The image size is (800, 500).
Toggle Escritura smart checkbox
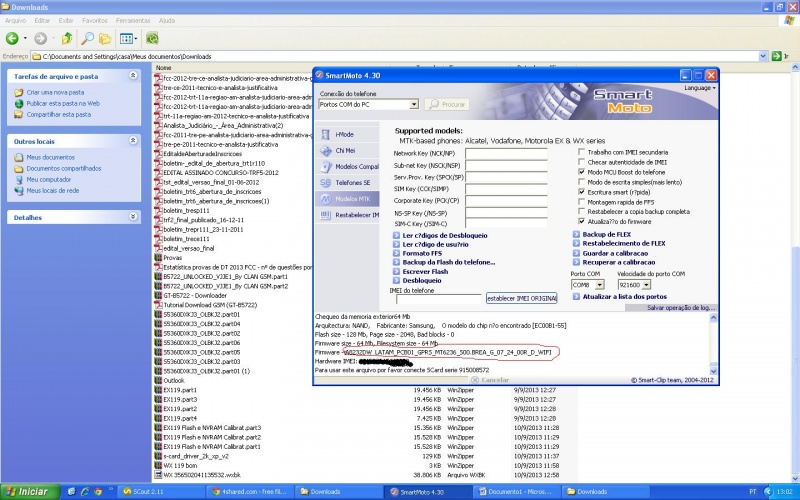(581, 192)
